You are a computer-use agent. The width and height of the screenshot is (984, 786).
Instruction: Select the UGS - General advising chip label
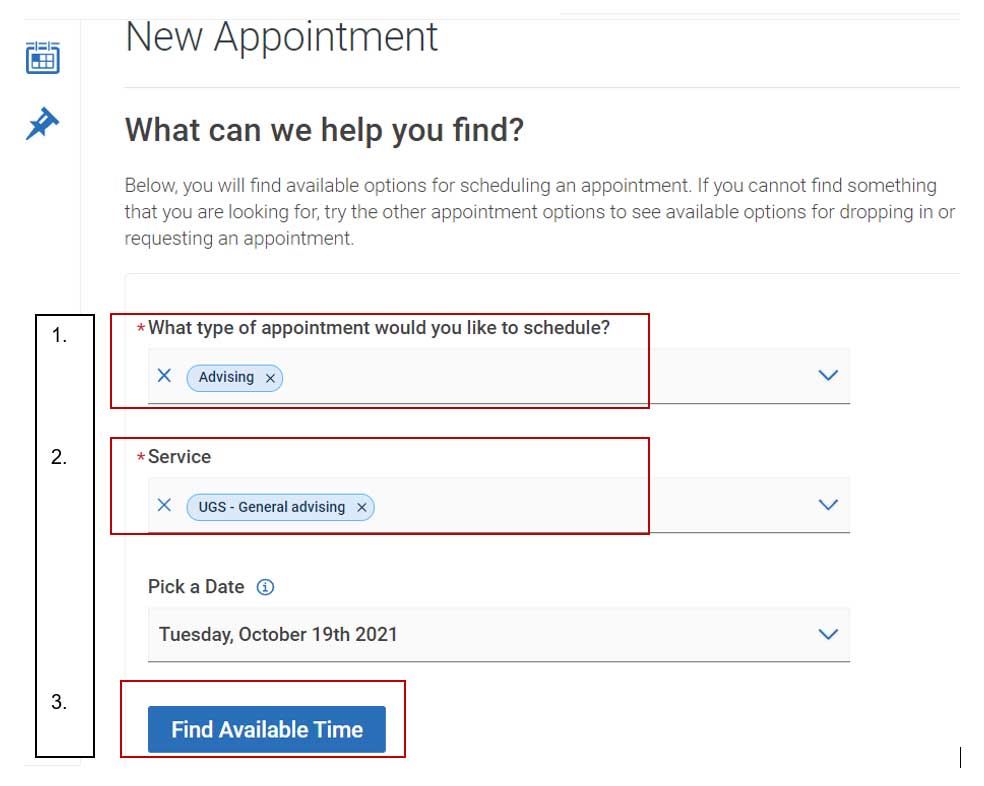click(272, 507)
